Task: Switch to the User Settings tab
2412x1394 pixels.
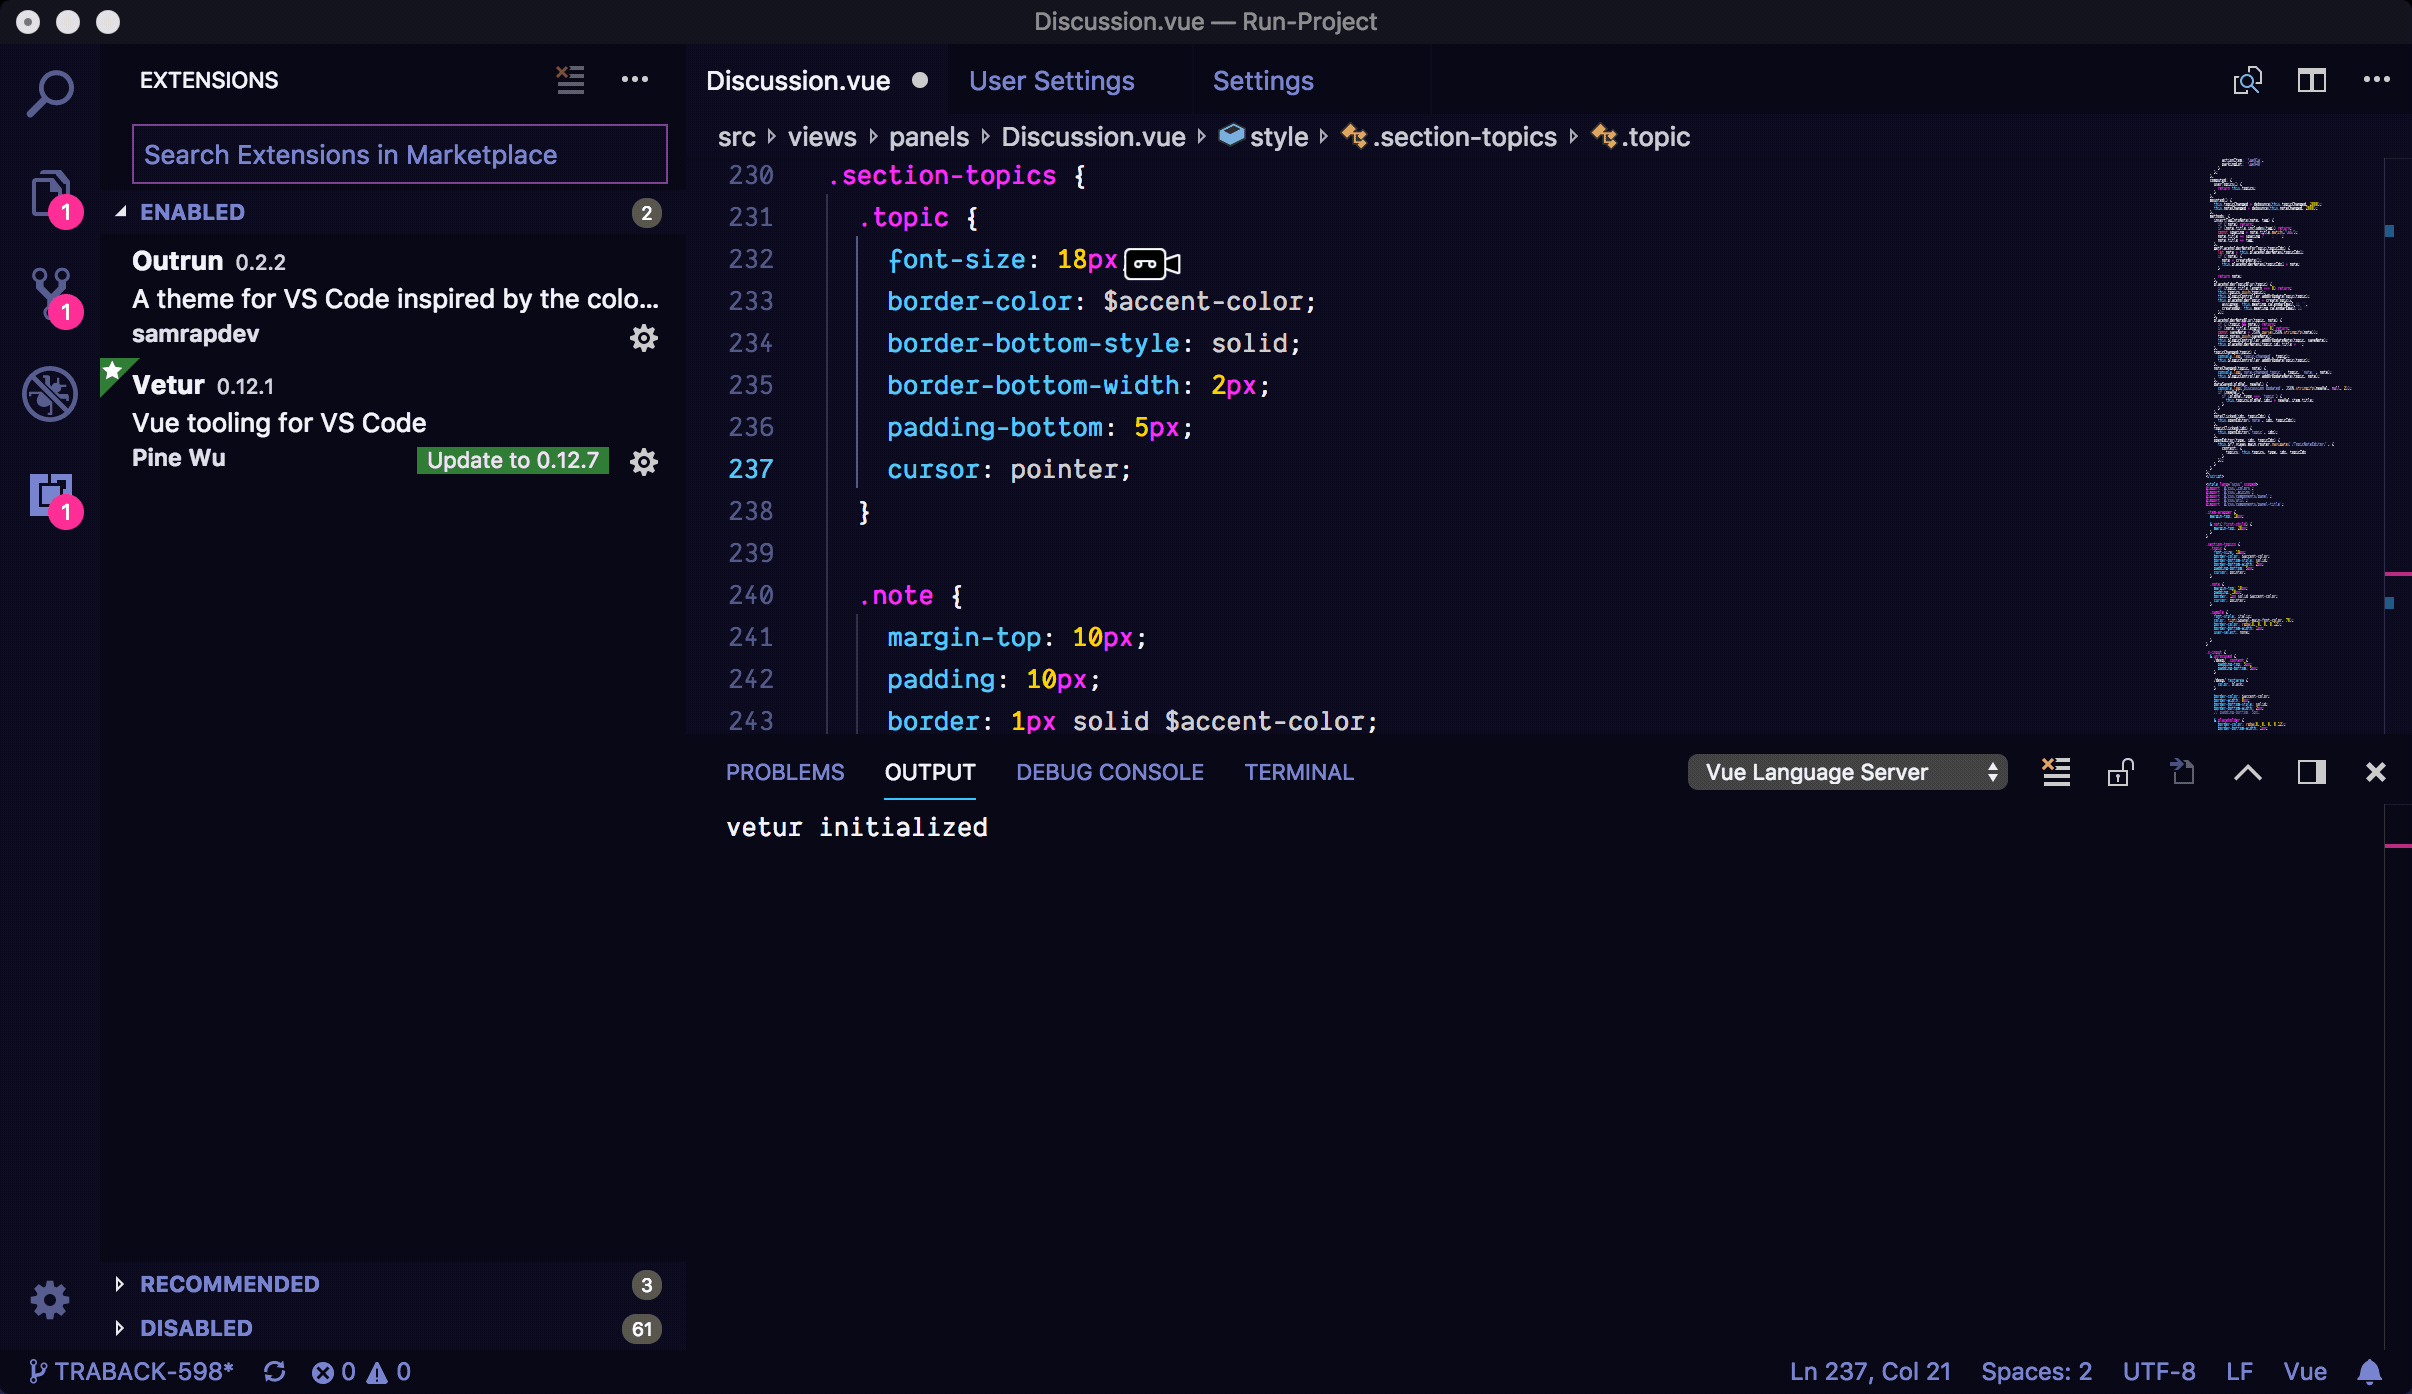Action: pyautogui.click(x=1051, y=80)
